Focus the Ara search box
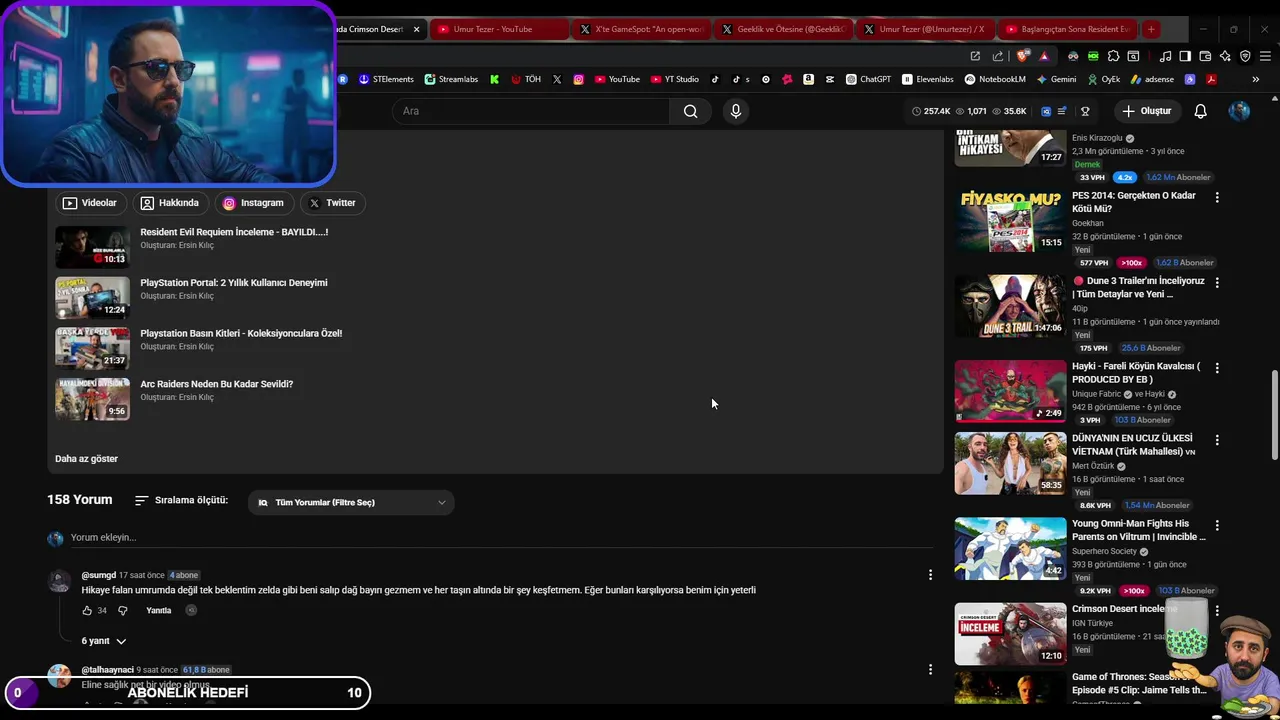This screenshot has width=1280, height=720. coord(530,111)
